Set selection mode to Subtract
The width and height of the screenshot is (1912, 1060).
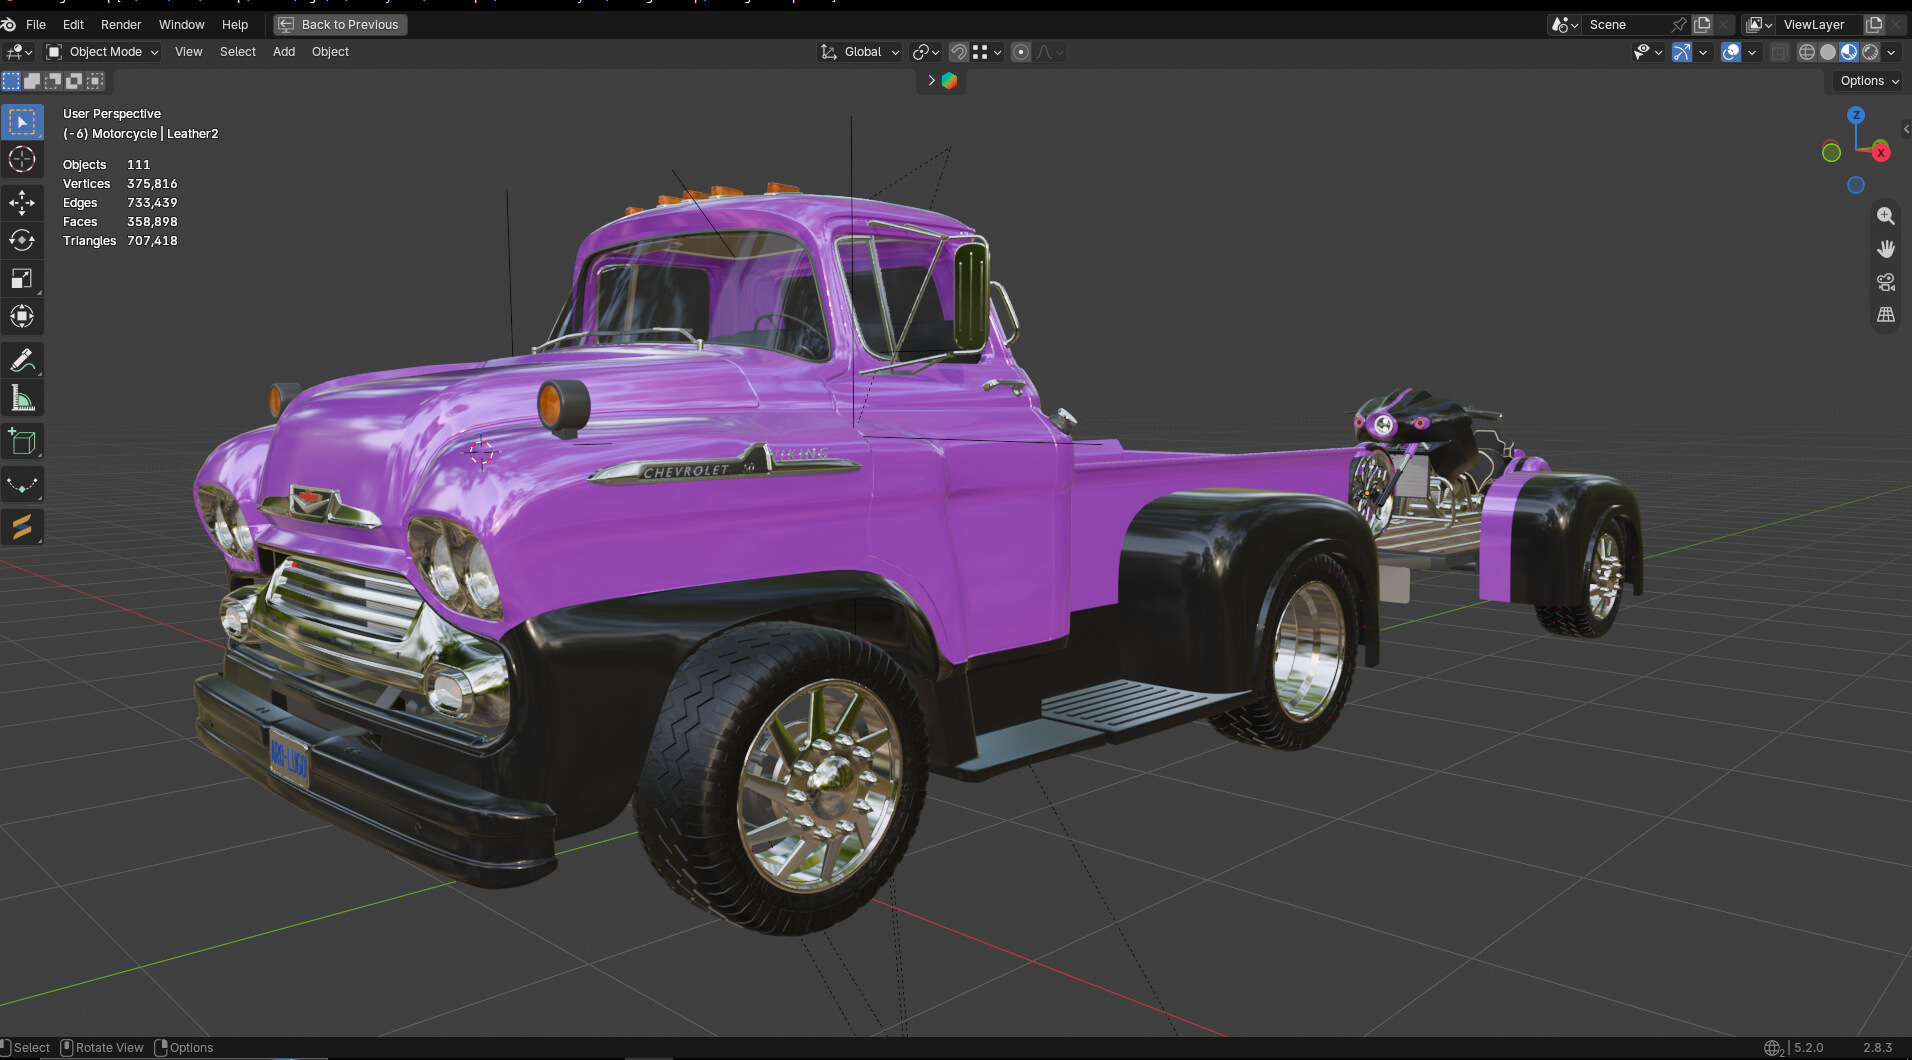(53, 81)
